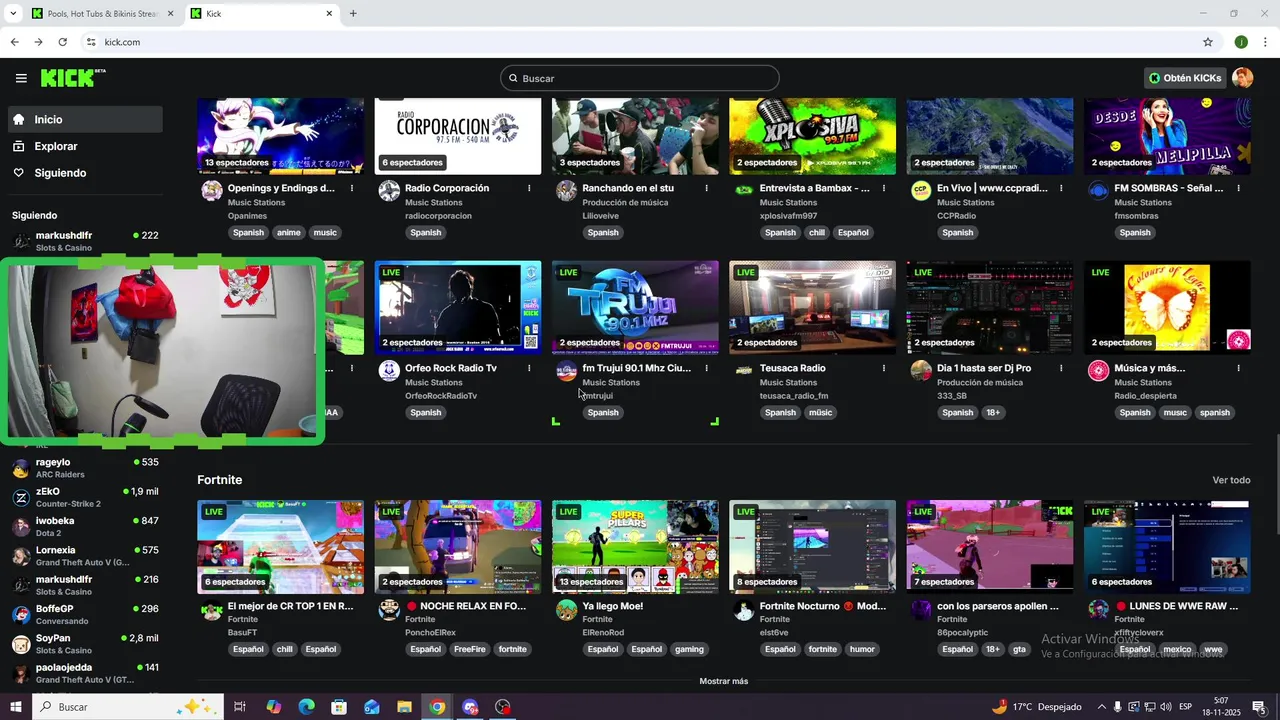
Task: Open options menu for Teusaca Radio stream
Action: (x=884, y=368)
